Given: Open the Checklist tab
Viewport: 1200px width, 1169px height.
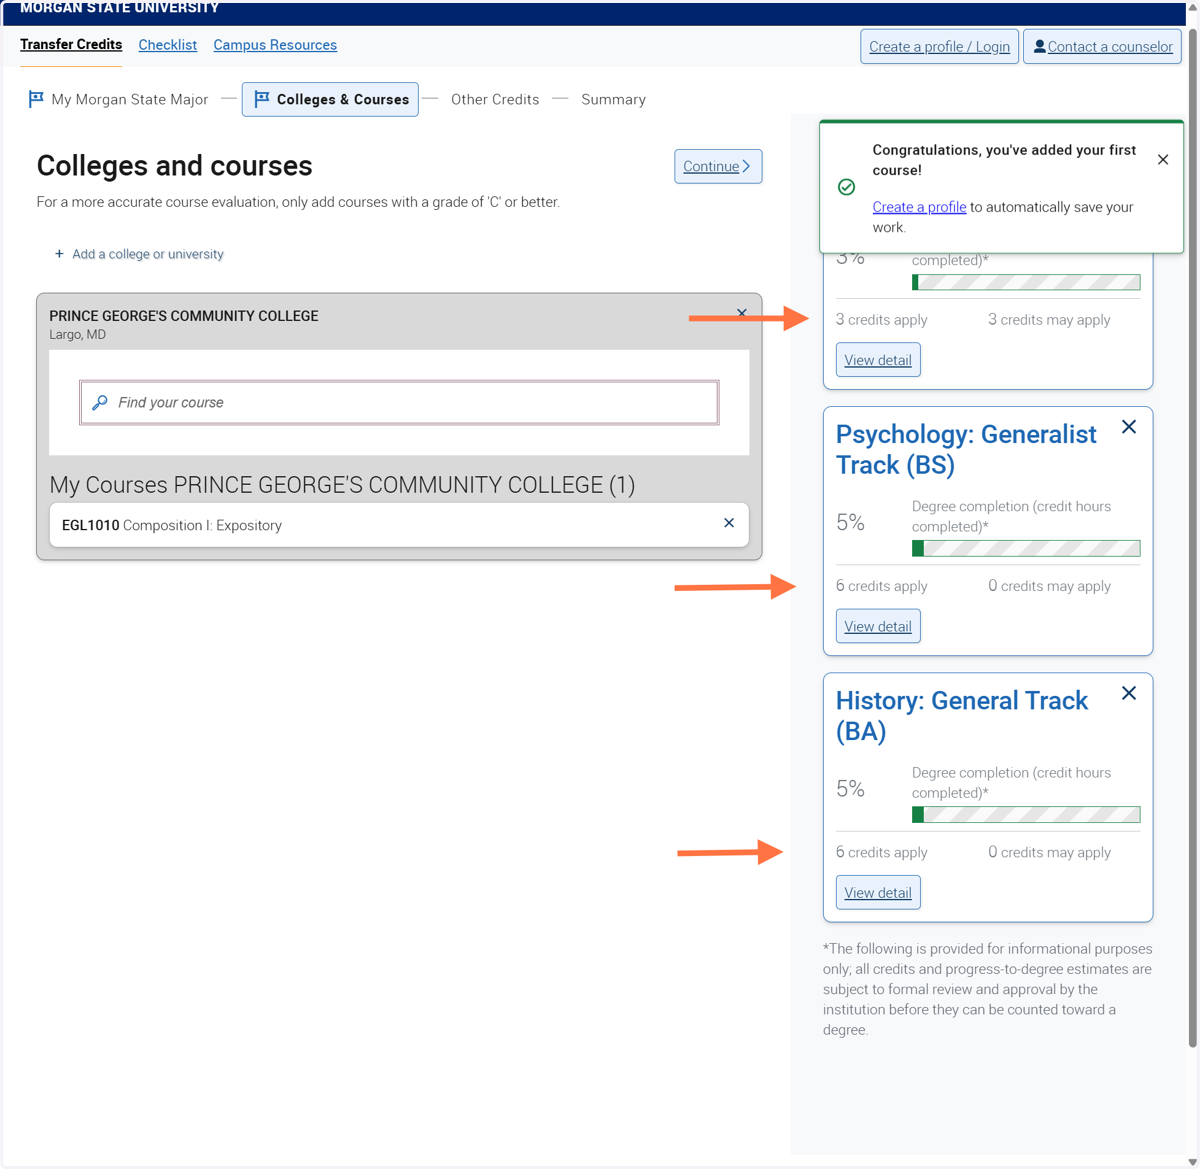Looking at the screenshot, I should (168, 45).
